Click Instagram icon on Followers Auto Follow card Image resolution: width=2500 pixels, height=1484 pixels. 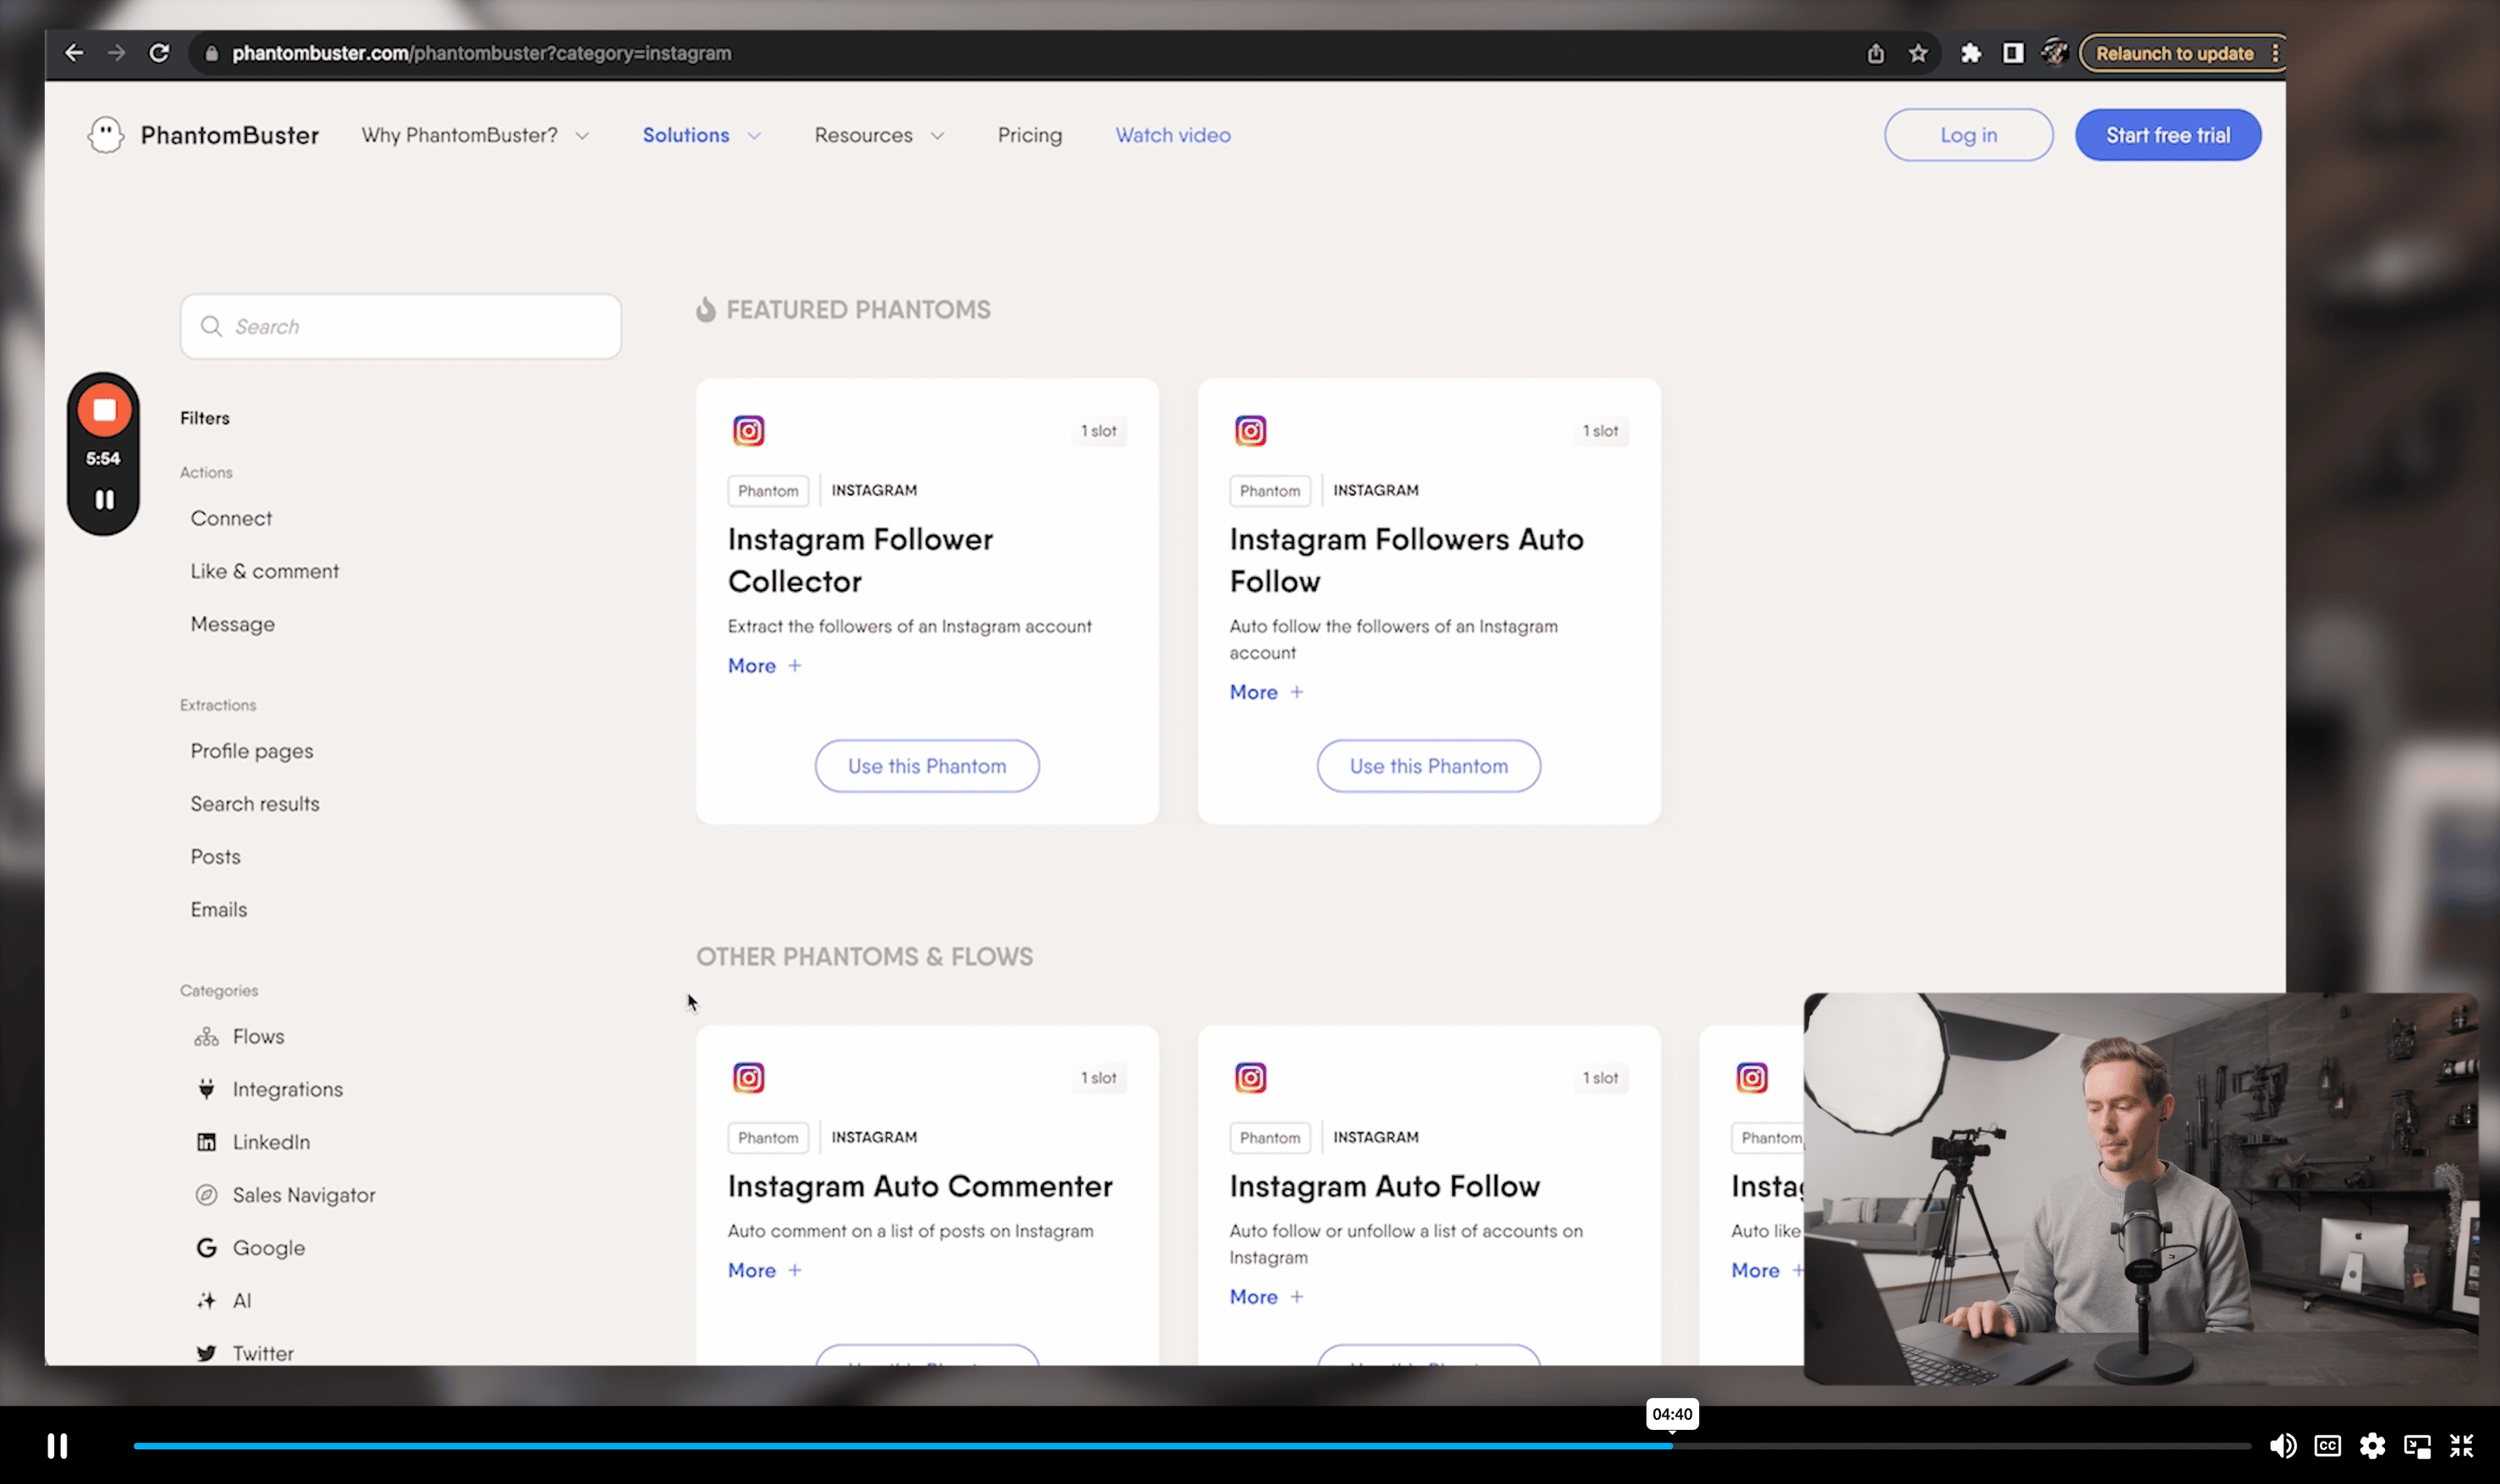(1250, 431)
